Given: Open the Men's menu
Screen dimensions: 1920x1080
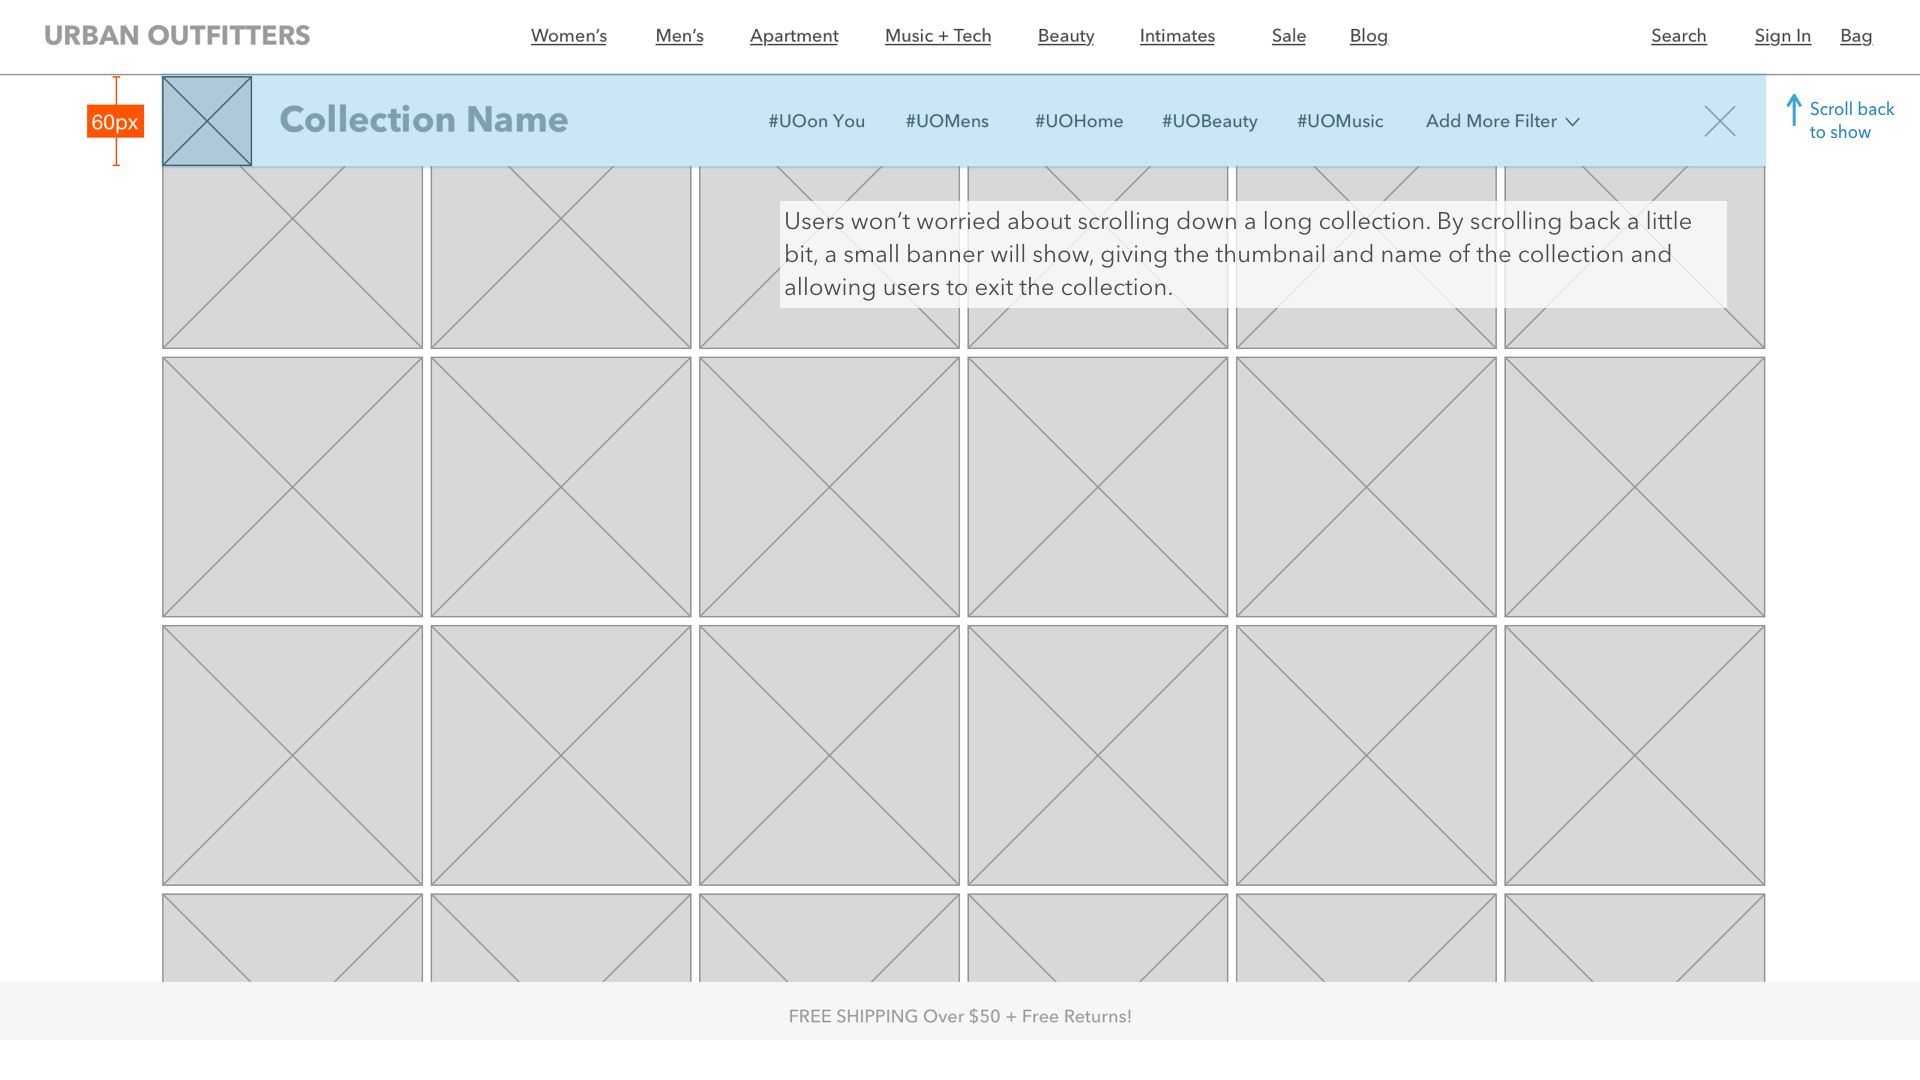Looking at the screenshot, I should (679, 36).
